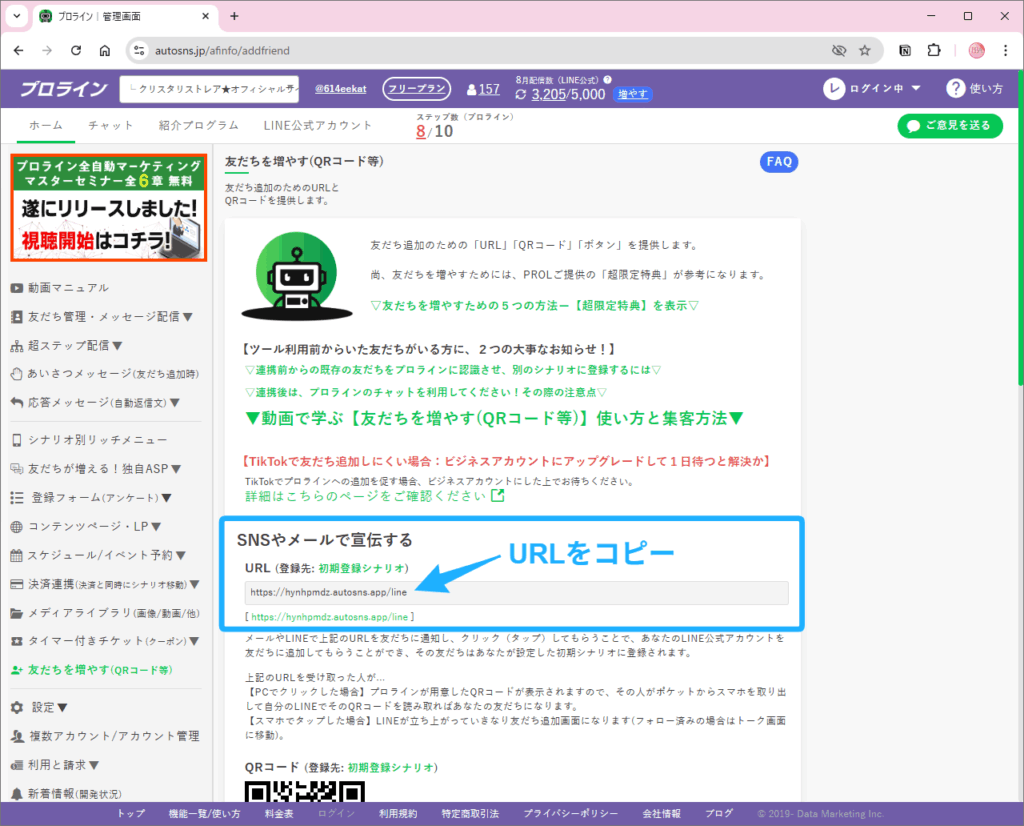This screenshot has height=826, width=1024.
Task: Click the account name field in header
Action: click(209, 89)
